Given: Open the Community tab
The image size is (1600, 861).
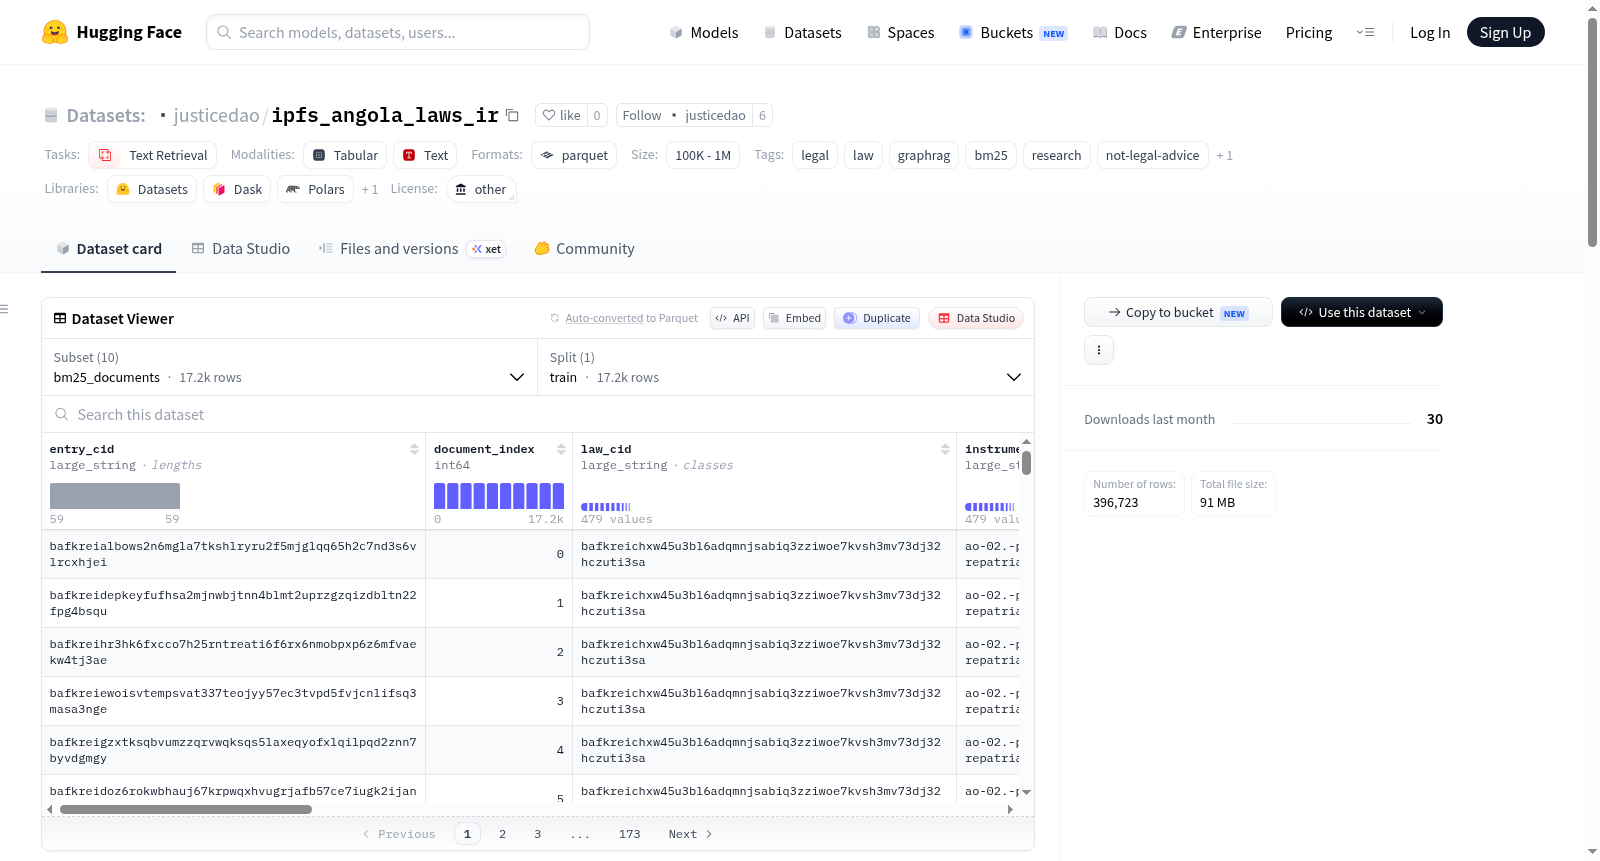Looking at the screenshot, I should (584, 249).
